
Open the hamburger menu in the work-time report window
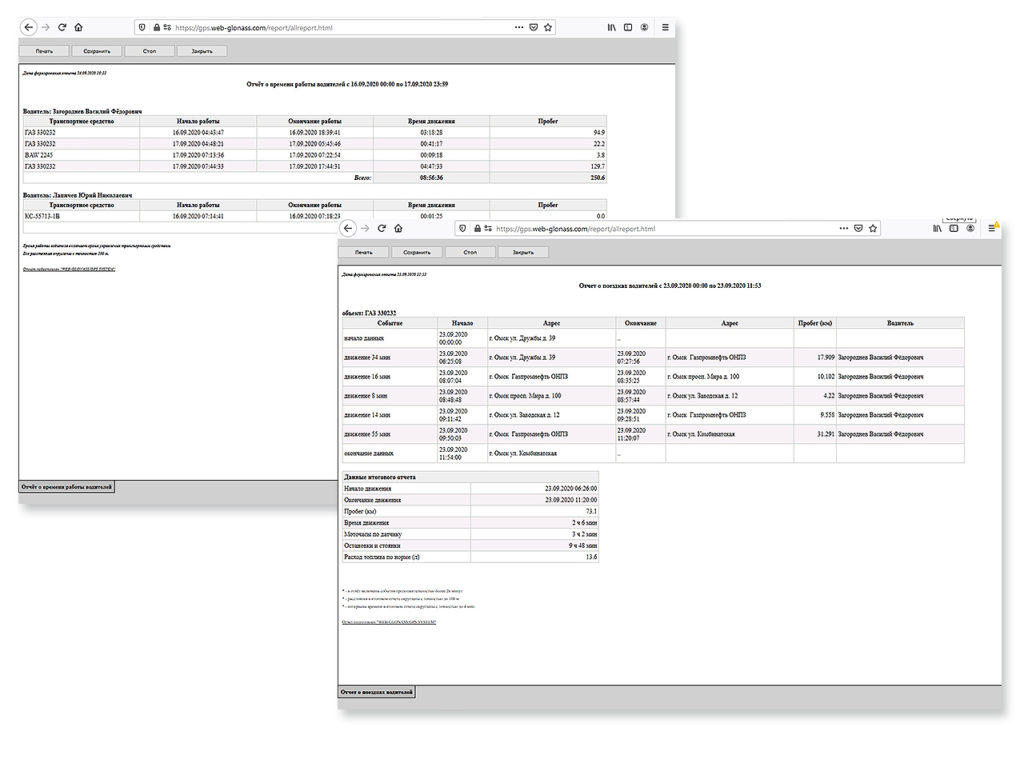coord(665,27)
